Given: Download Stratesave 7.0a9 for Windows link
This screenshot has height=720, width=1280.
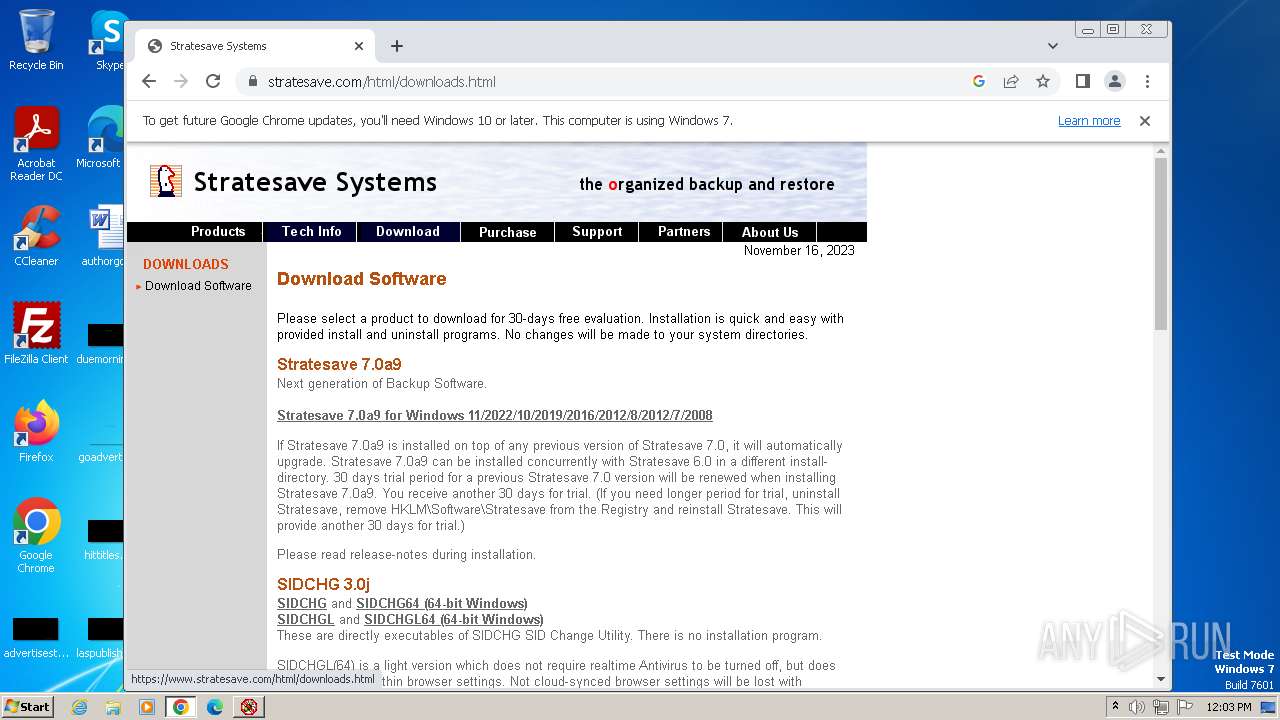Looking at the screenshot, I should 495,415.
